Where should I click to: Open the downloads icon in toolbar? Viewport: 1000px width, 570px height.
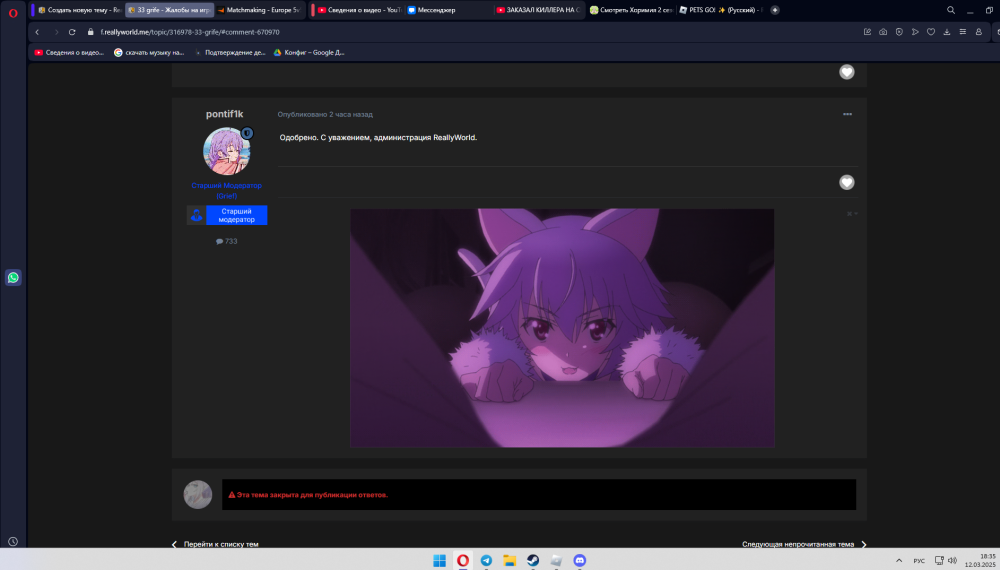tap(947, 32)
